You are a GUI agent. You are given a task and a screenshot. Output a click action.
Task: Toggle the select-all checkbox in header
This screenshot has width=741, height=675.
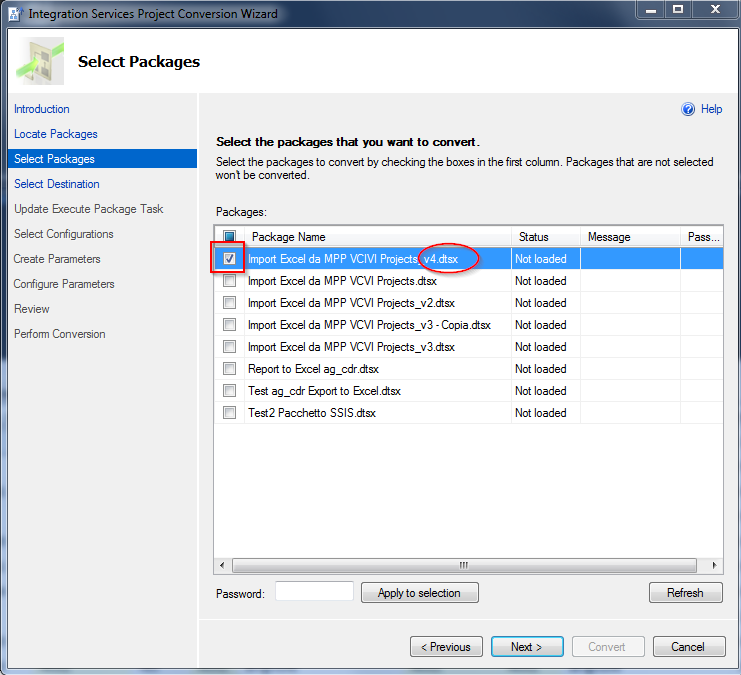[x=229, y=236]
